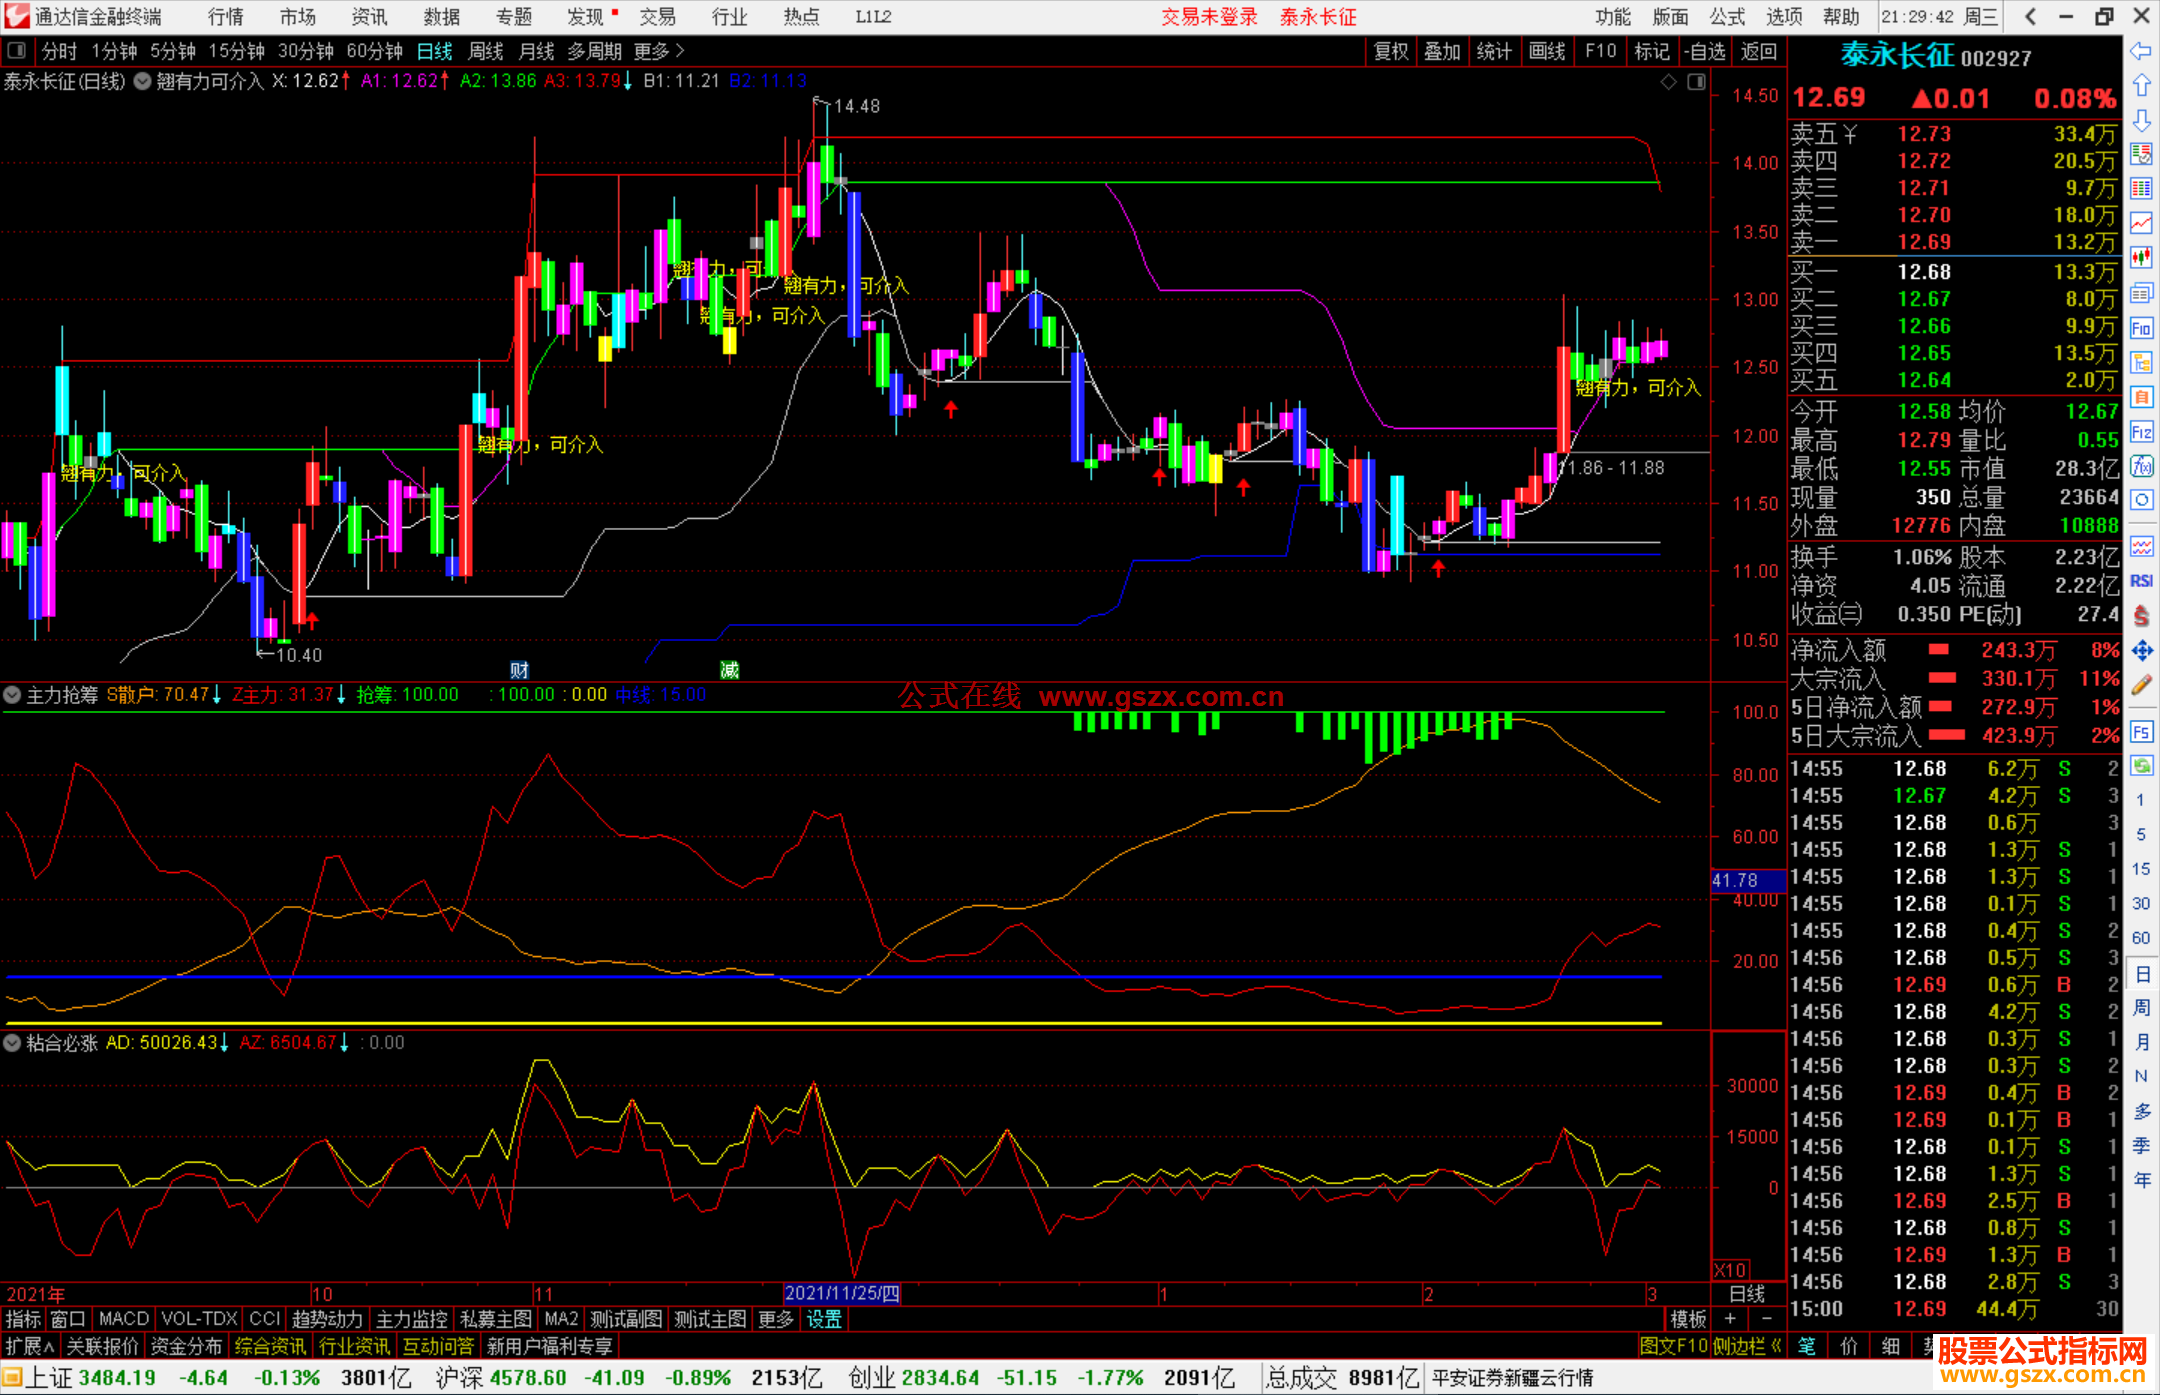Switch to 30分钟 period tab
This screenshot has height=1395, width=2160.
[306, 51]
